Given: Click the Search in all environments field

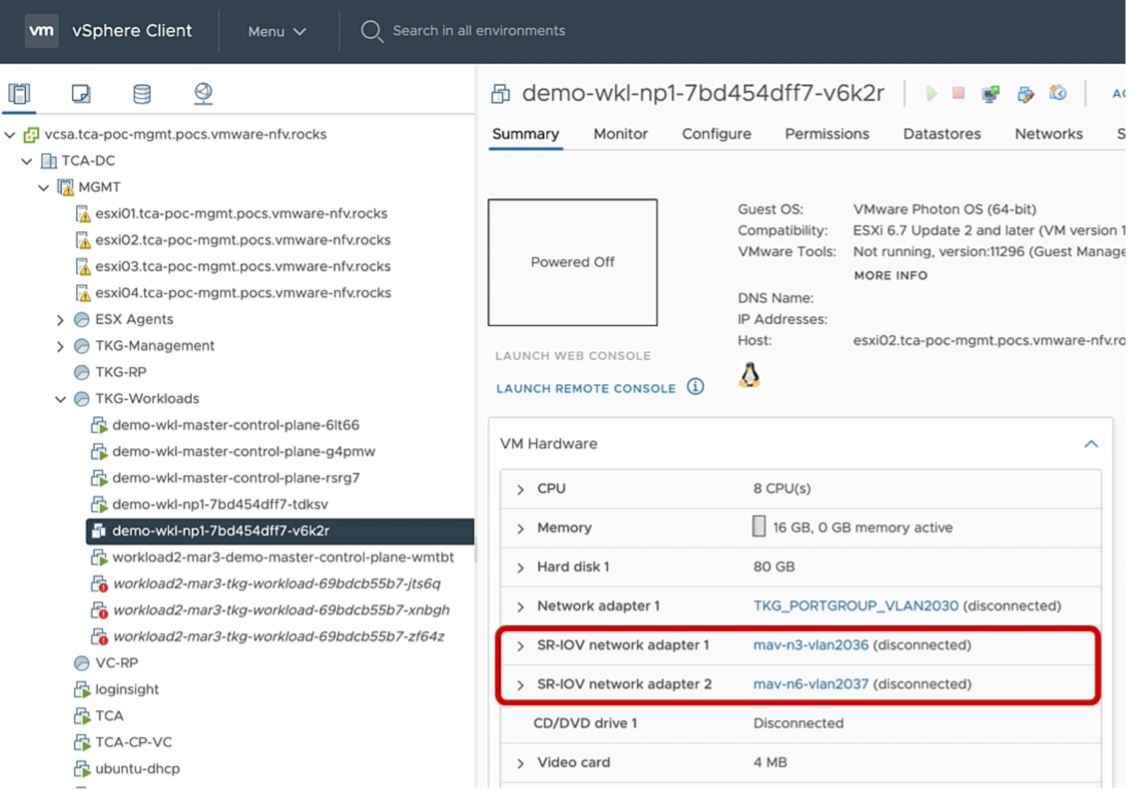Looking at the screenshot, I should point(478,31).
